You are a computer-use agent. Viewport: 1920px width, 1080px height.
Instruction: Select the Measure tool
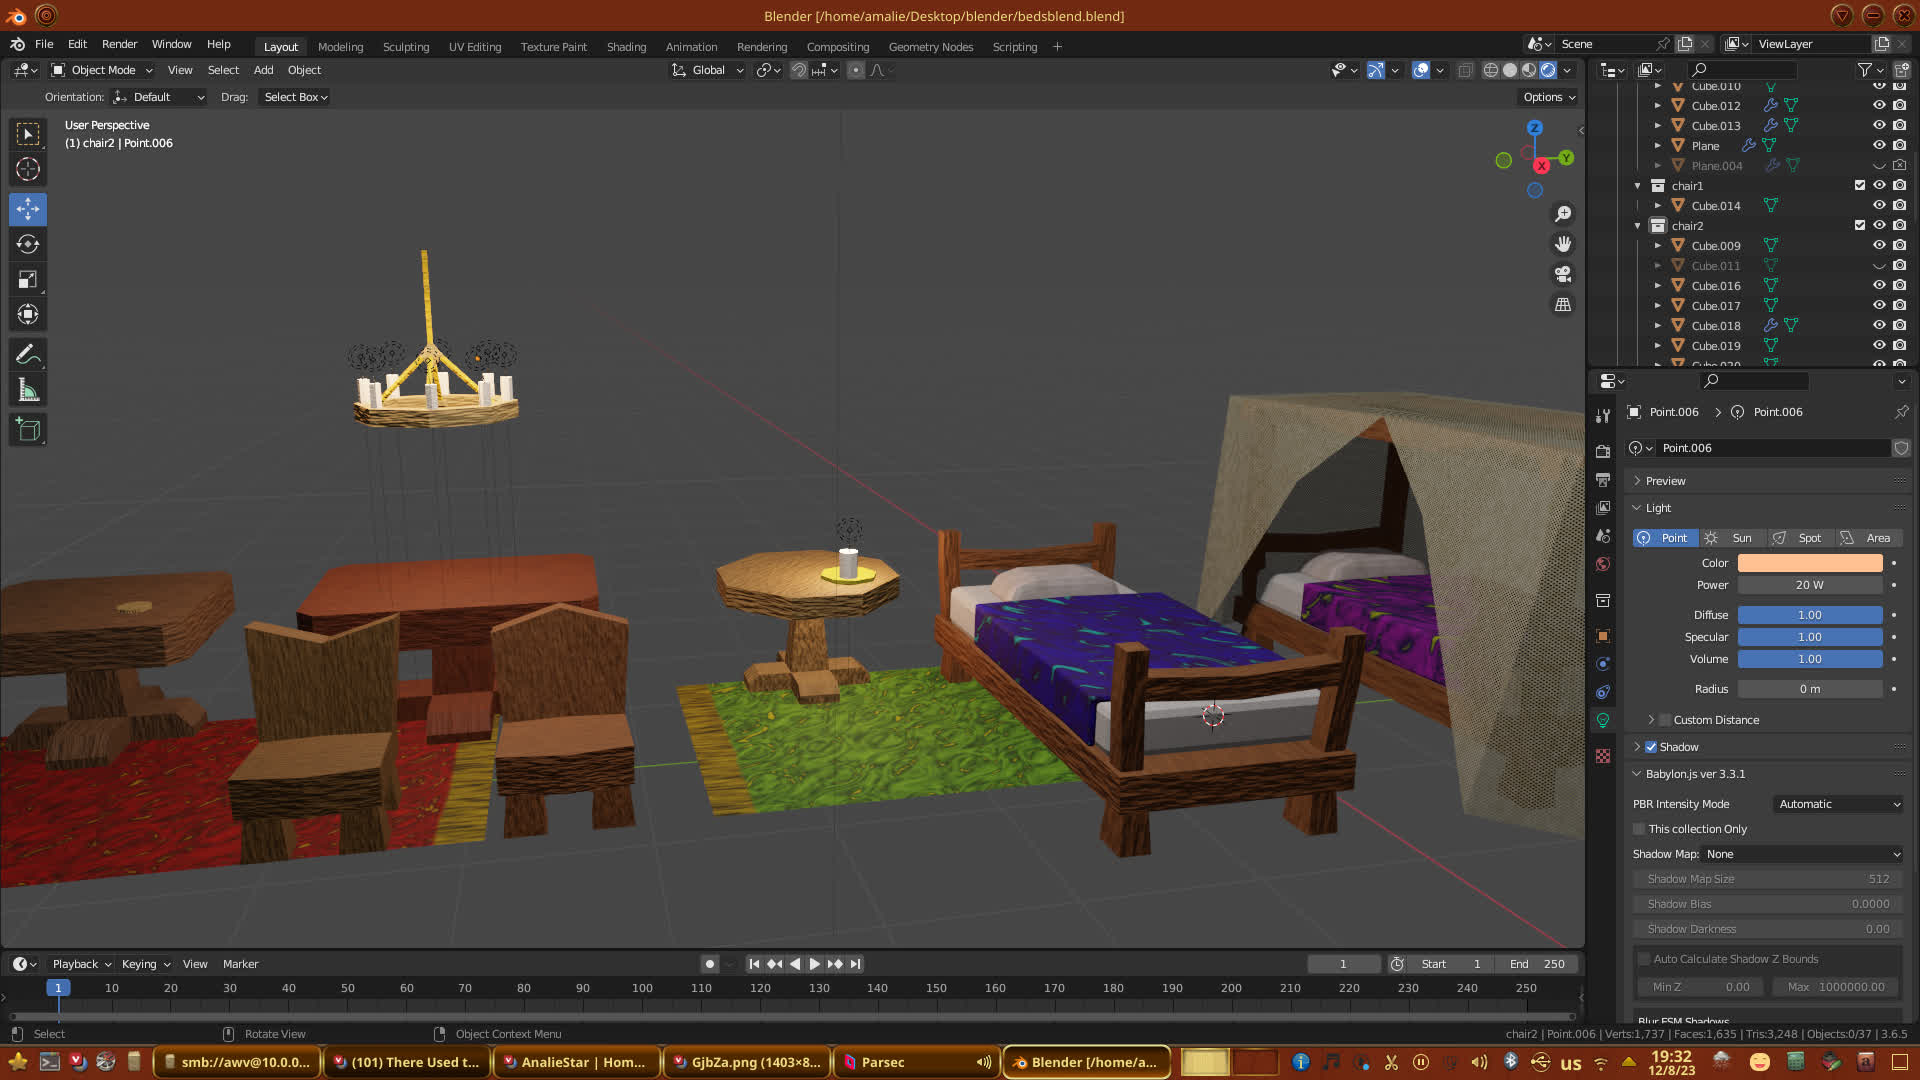tap(28, 391)
